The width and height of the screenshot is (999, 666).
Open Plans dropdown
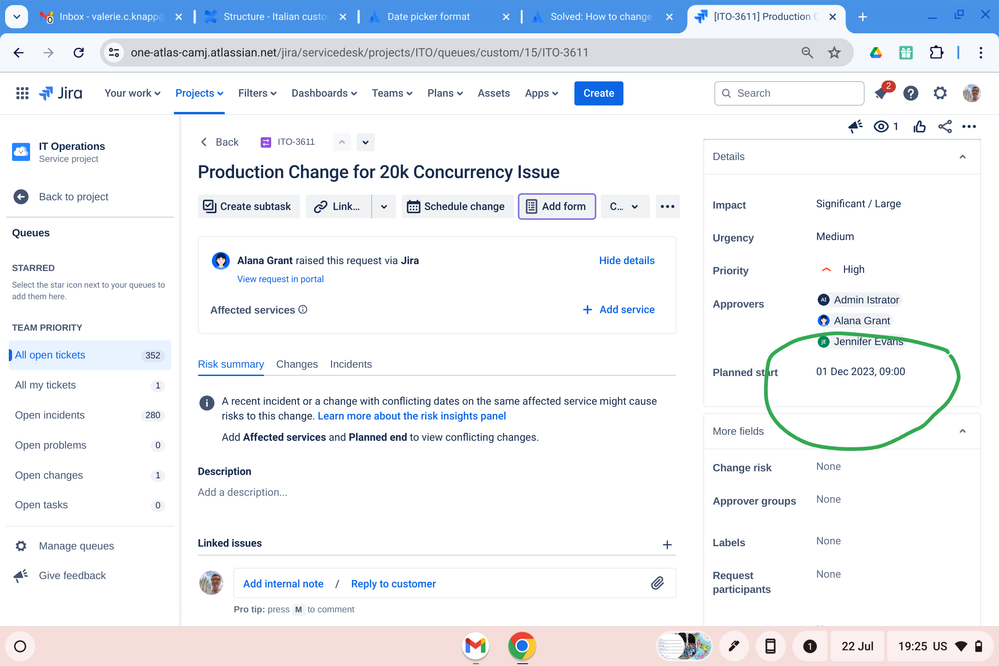point(444,93)
